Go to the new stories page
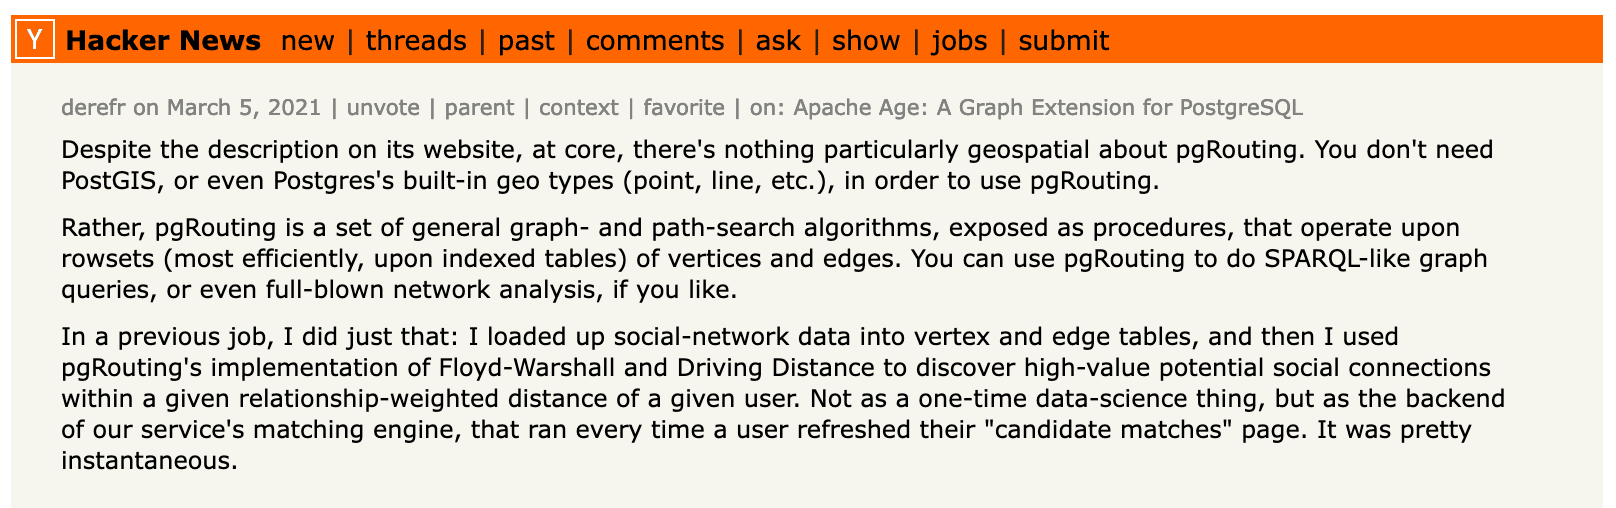 pos(308,41)
